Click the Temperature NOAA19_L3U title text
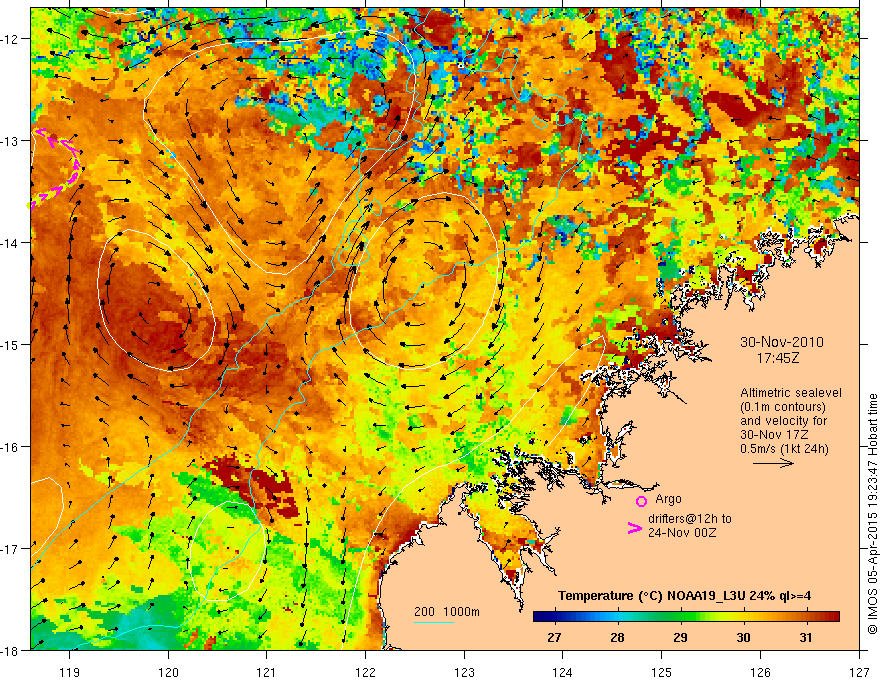Image resolution: width=880 pixels, height=680 pixels. pyautogui.click(x=684, y=596)
